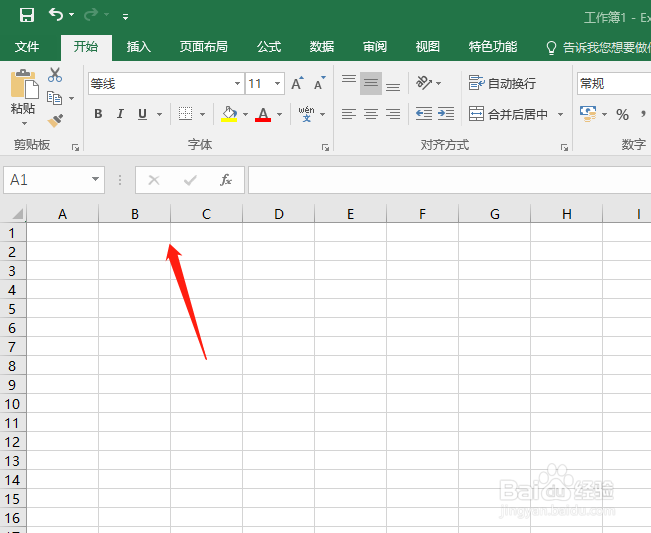Select Center horizontal align icon
This screenshot has height=533, width=651.
[x=371, y=114]
